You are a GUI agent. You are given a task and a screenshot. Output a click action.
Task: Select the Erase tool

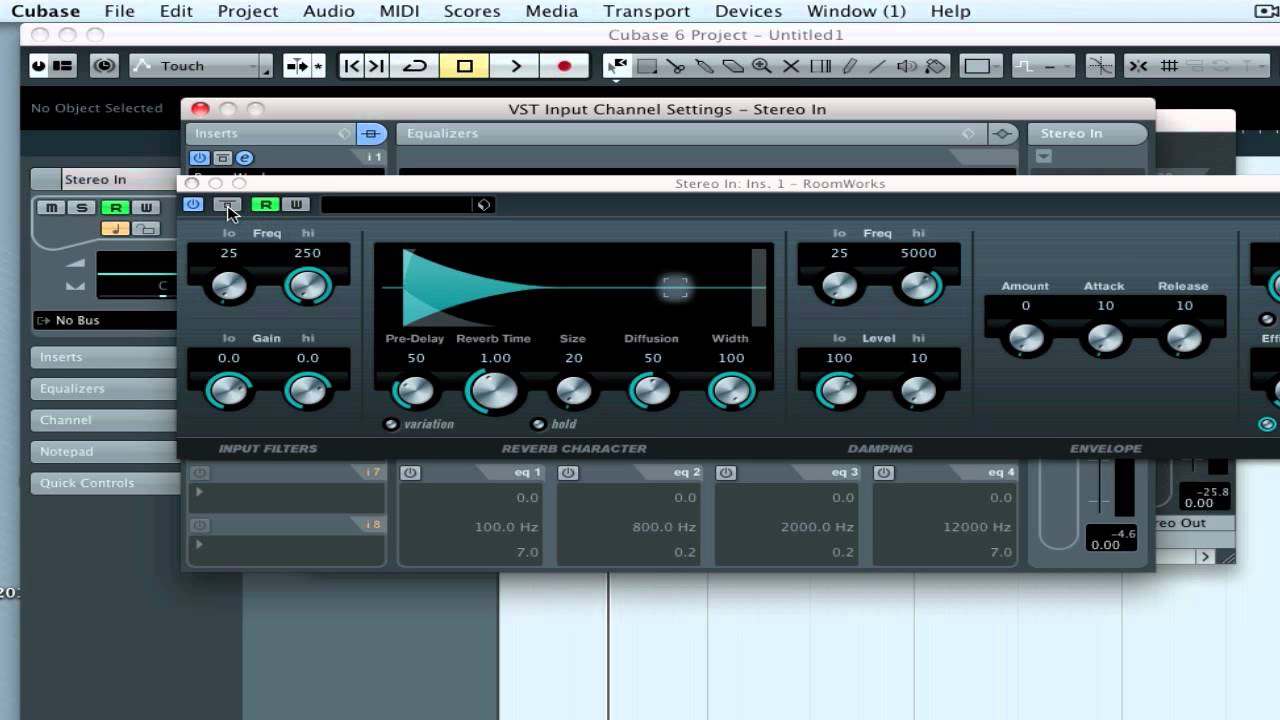(x=733, y=66)
